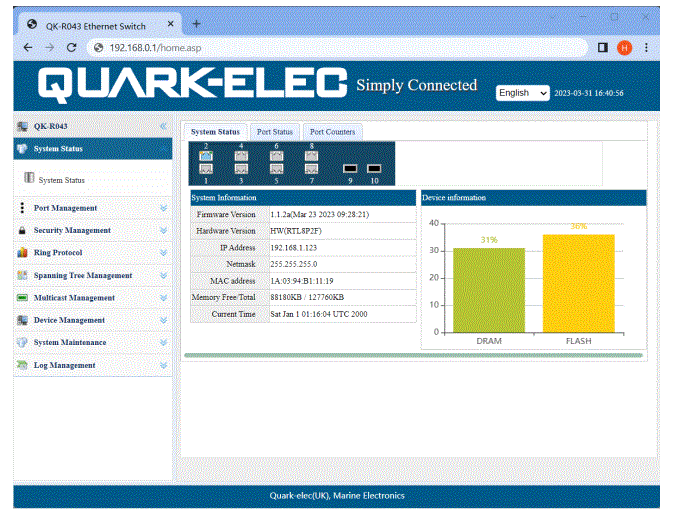
Task: Open Security Management menu label
Action: 72,230
